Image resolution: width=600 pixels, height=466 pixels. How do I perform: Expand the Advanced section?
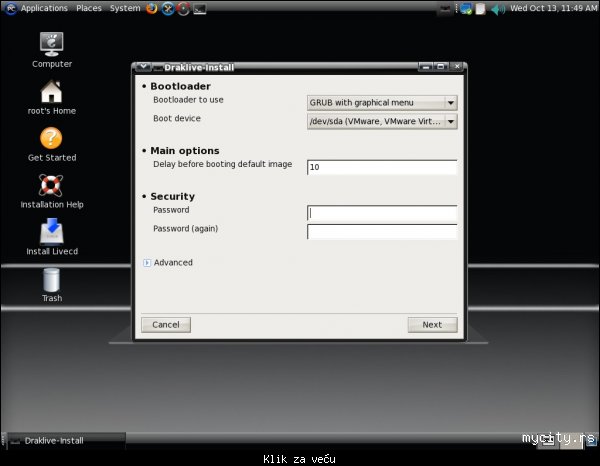coord(147,262)
